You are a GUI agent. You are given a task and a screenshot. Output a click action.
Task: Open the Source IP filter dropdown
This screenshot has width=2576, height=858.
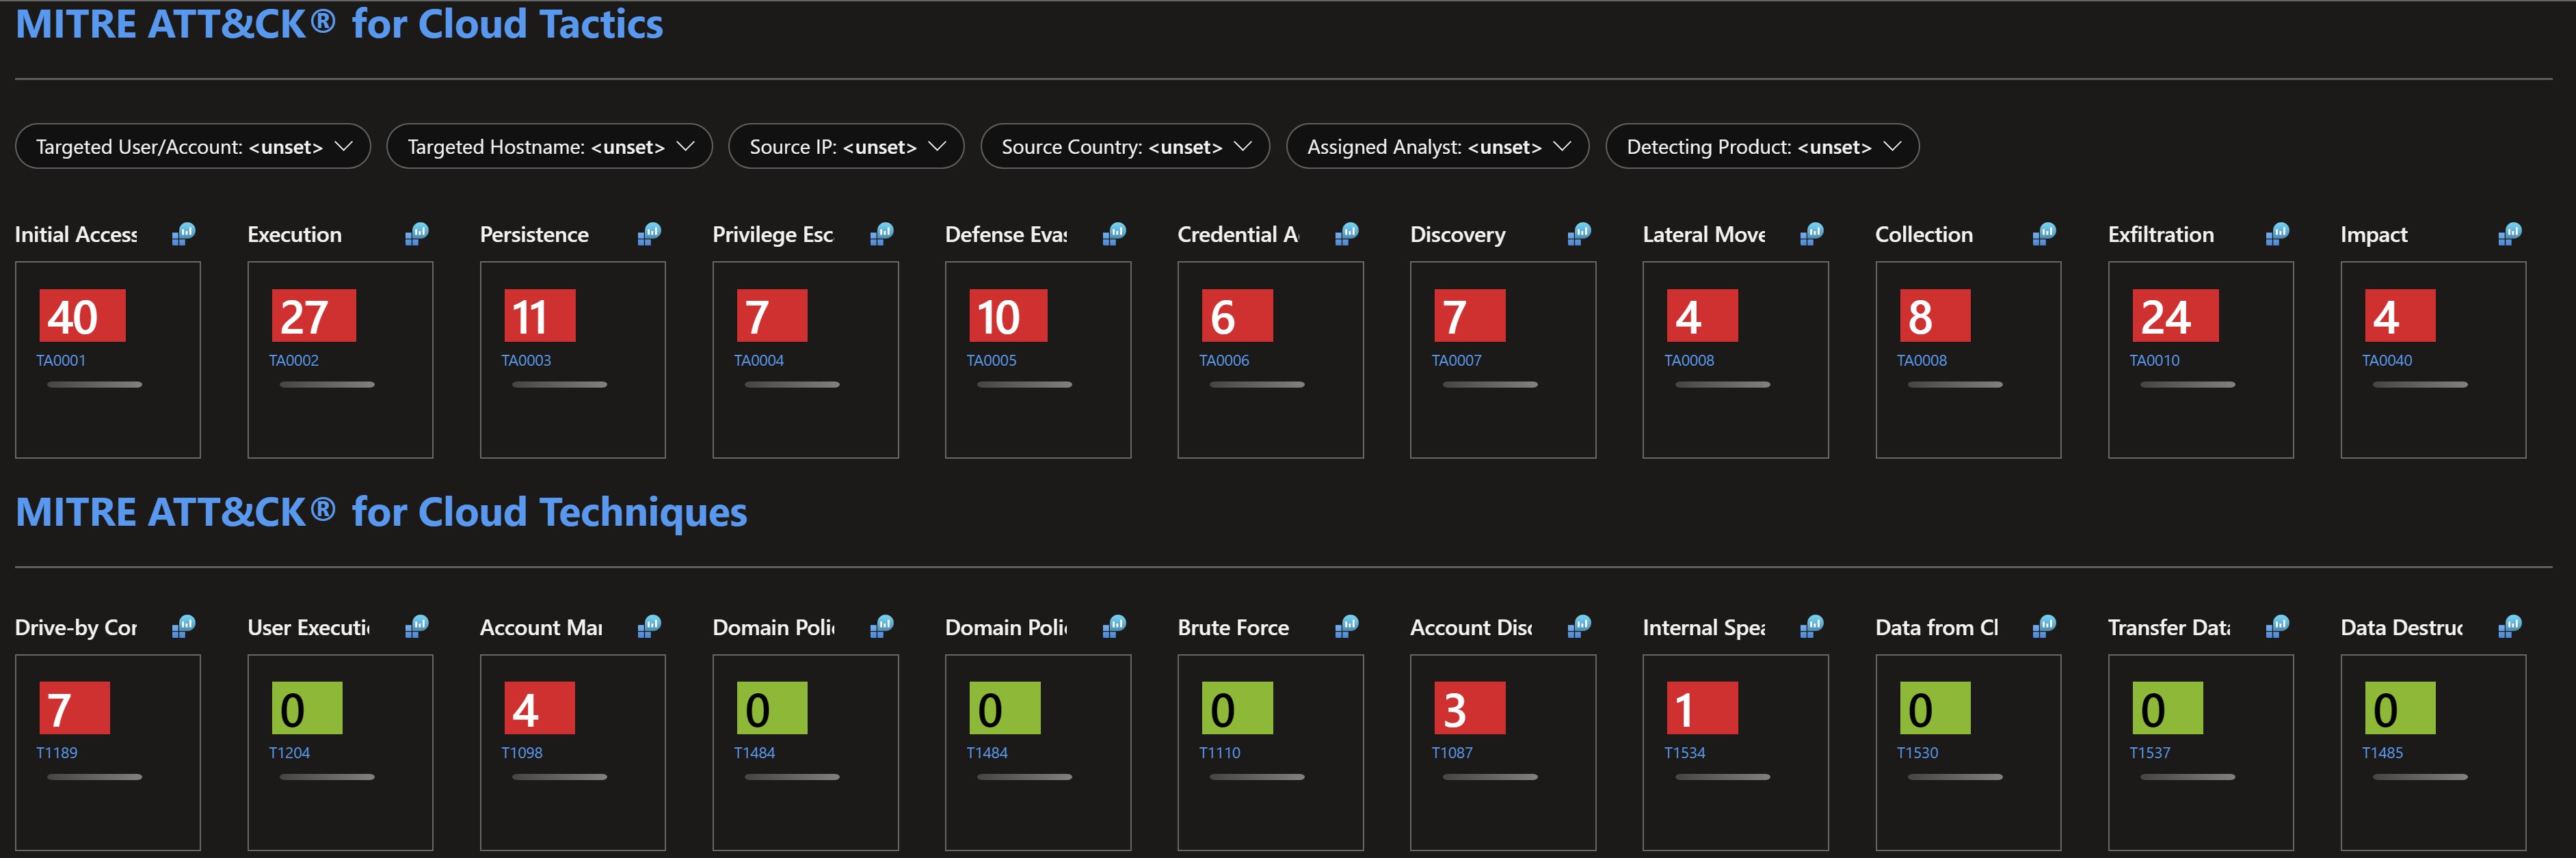[x=846, y=146]
